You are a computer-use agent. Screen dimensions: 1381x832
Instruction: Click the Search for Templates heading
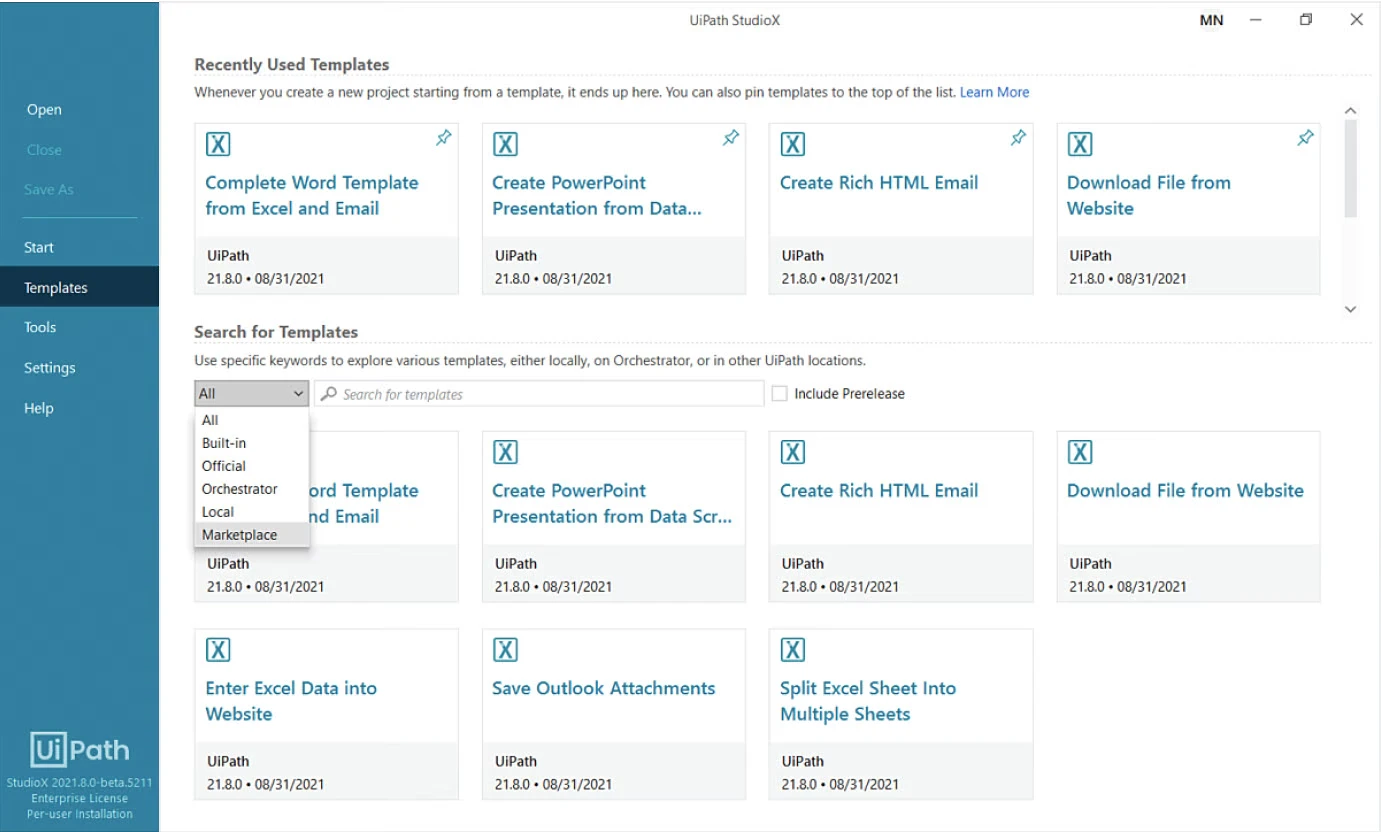tap(276, 332)
